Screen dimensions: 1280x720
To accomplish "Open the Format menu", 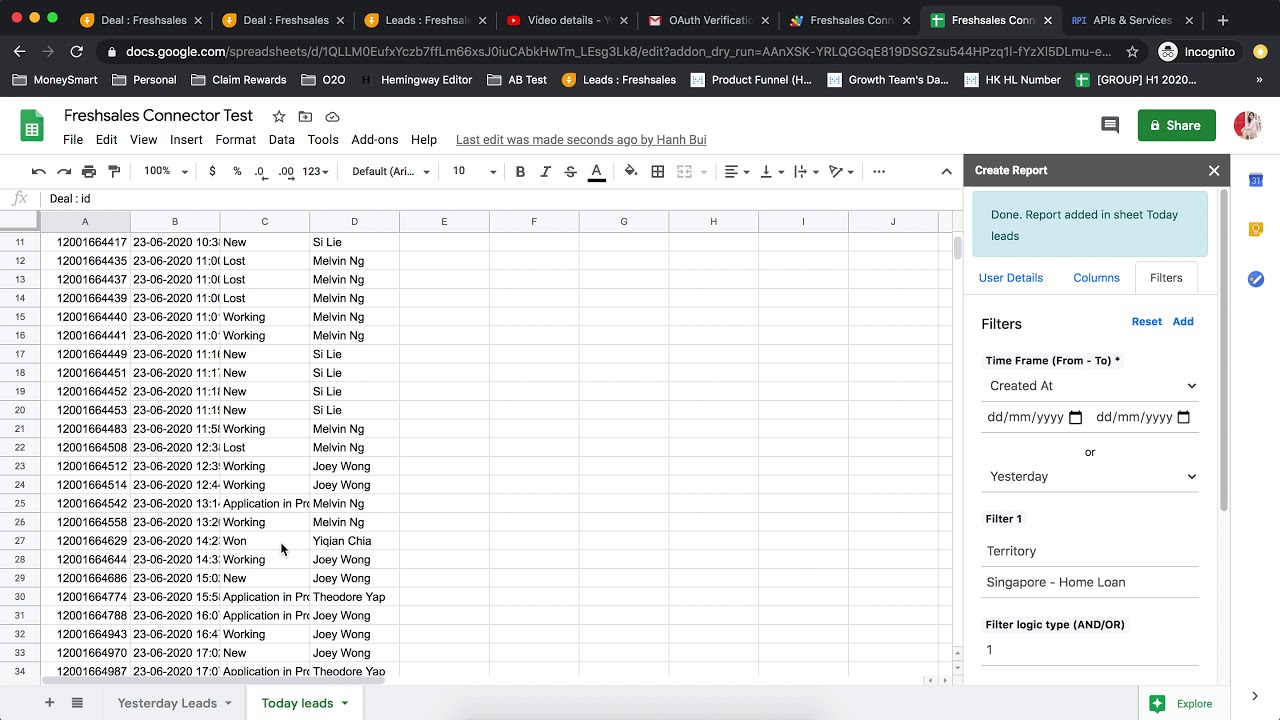I will tap(236, 140).
